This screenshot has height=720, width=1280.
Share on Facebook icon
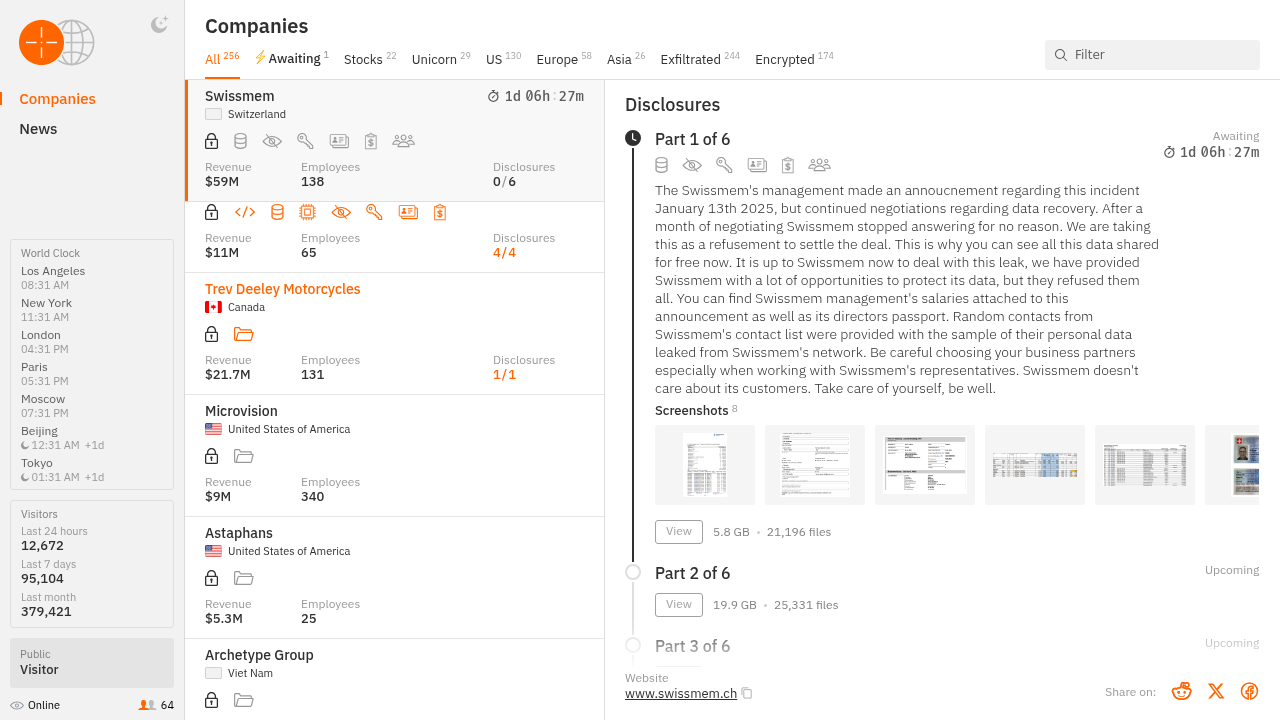(x=1249, y=691)
